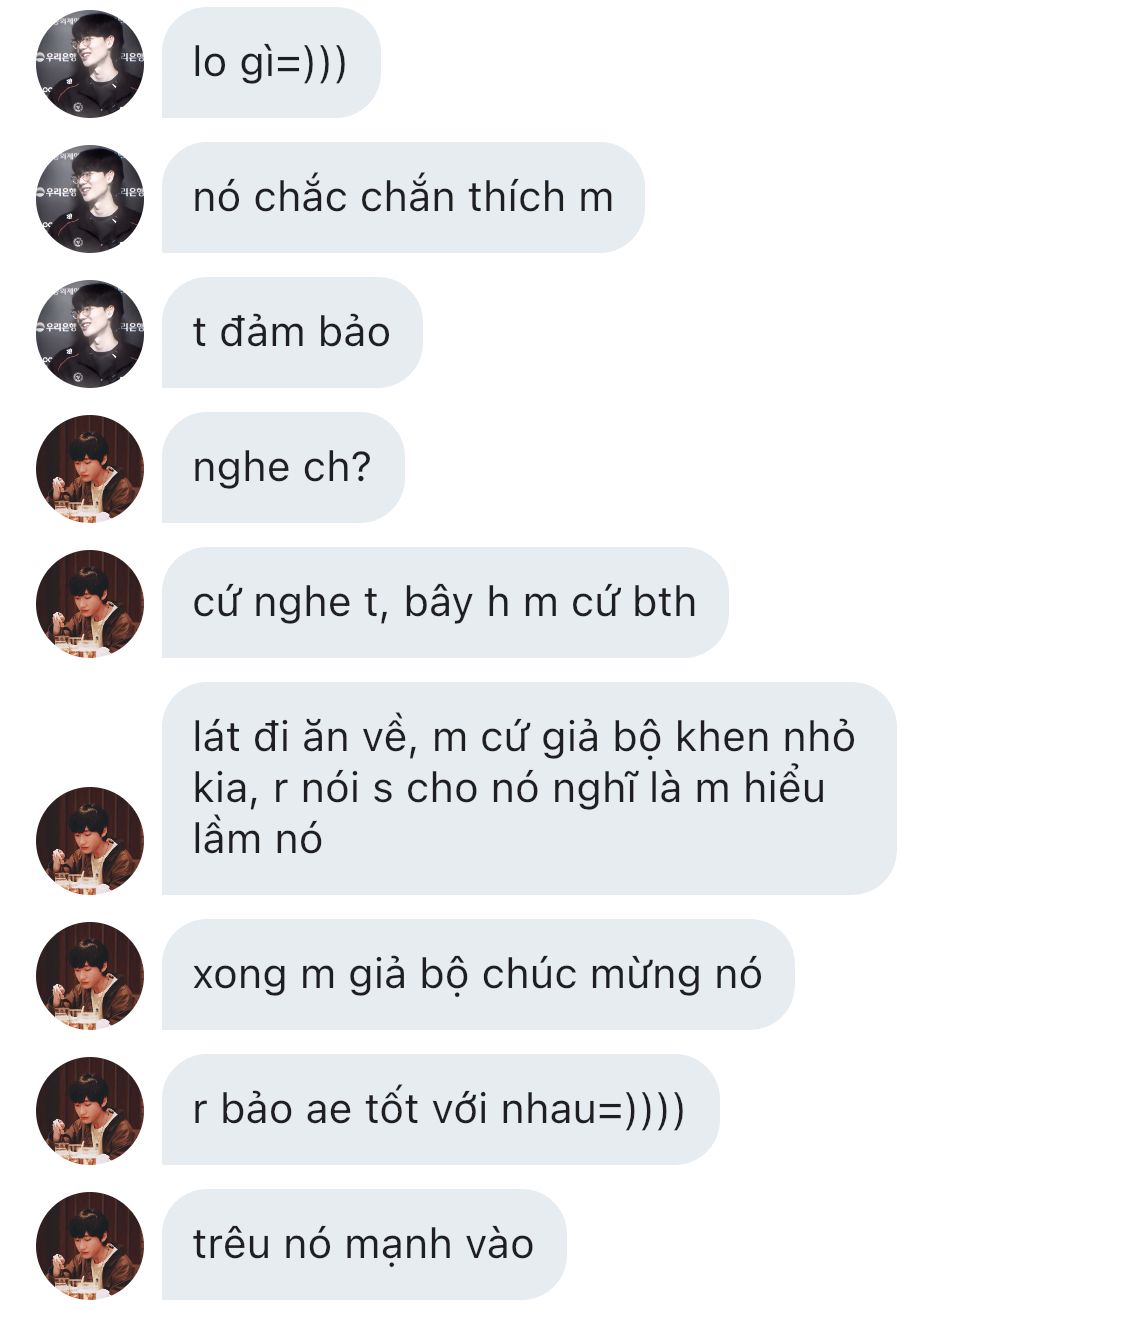Select the "nó chắc chắn thích m" bubble
The height and width of the screenshot is (1332, 1125).
(x=403, y=198)
